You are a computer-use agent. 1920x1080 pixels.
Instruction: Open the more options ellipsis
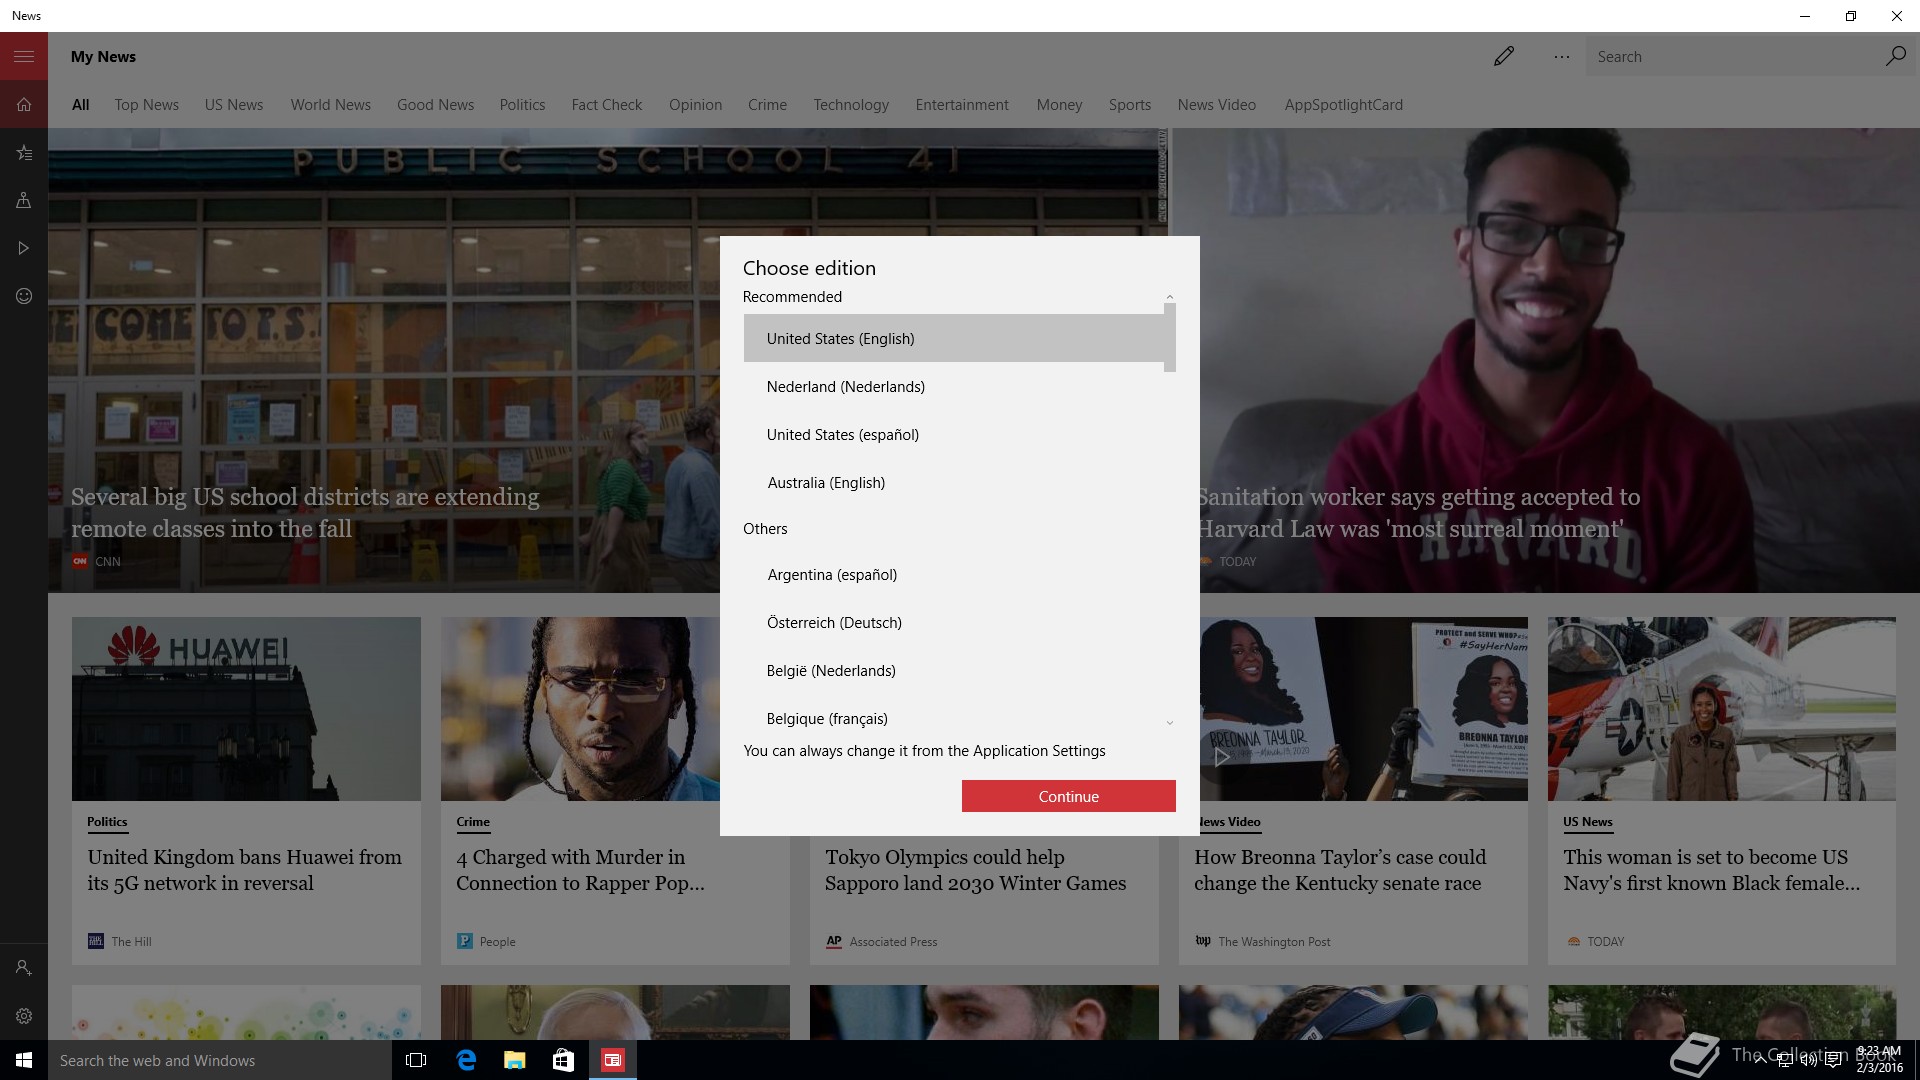pos(1561,57)
